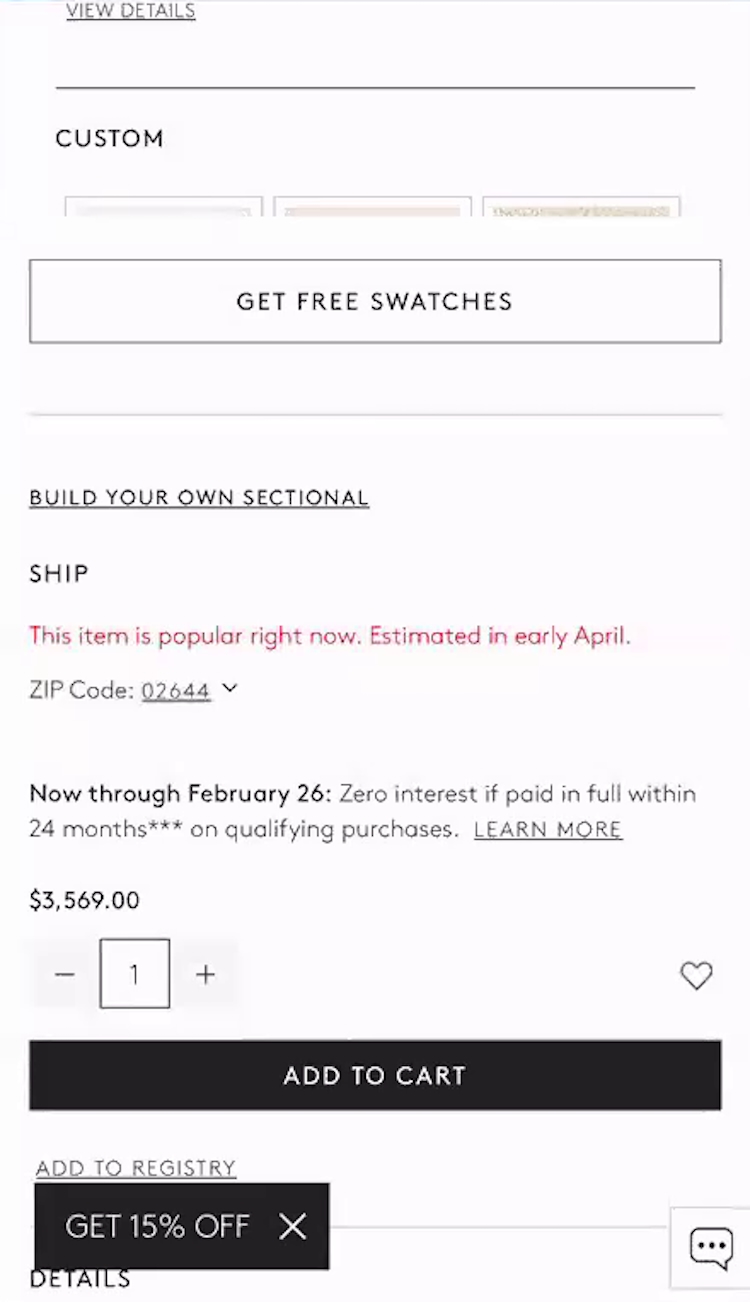Select the middle custom fabric swatch
The width and height of the screenshot is (750, 1302).
pos(372,207)
